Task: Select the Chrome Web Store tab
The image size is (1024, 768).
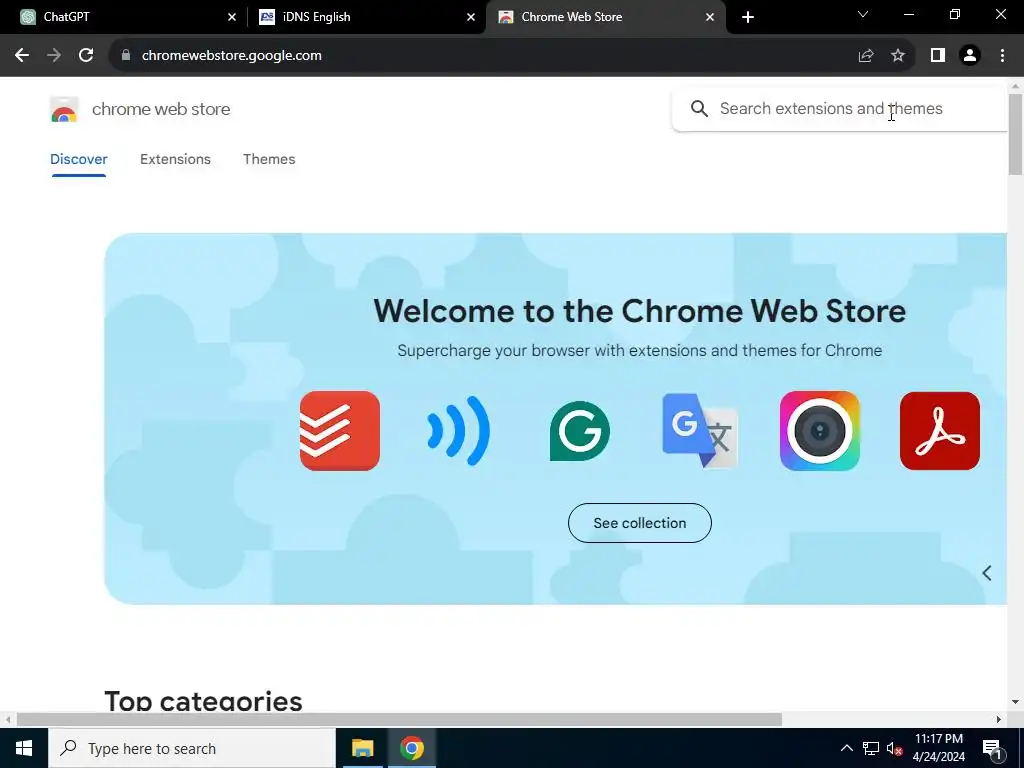Action: point(606,17)
